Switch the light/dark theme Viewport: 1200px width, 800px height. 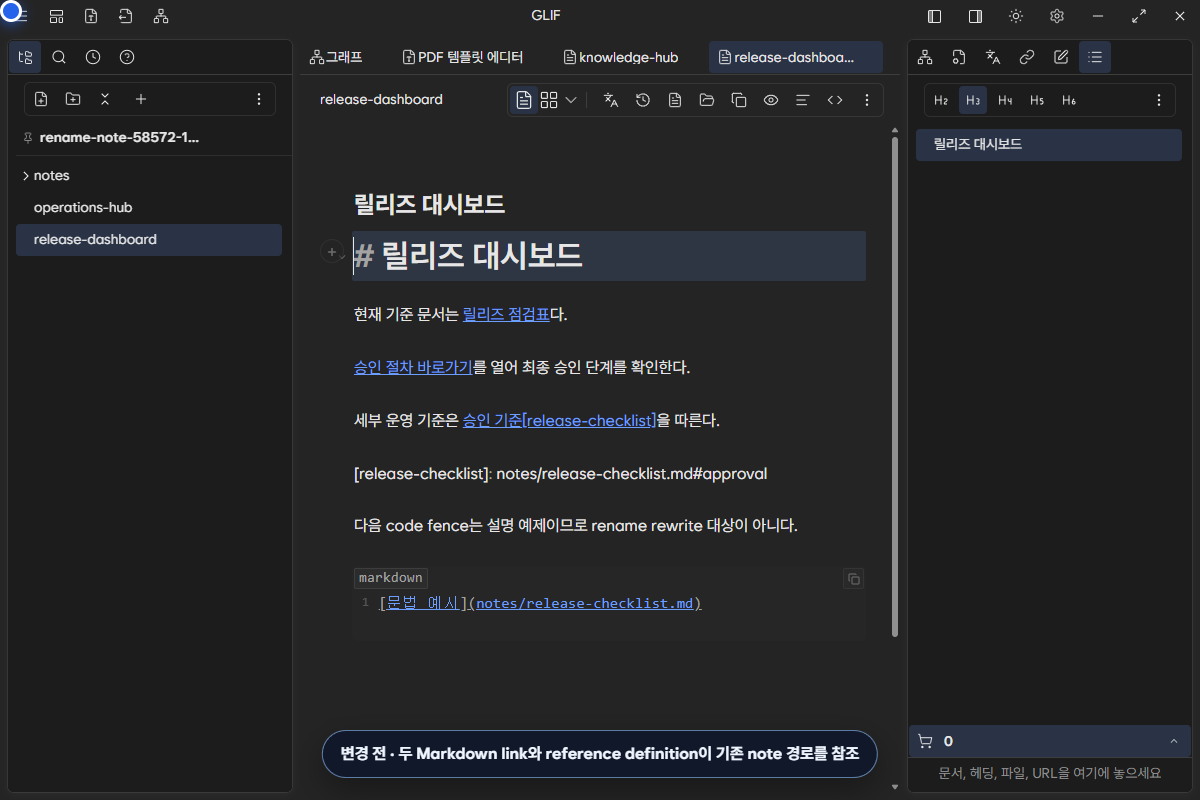[x=1016, y=16]
